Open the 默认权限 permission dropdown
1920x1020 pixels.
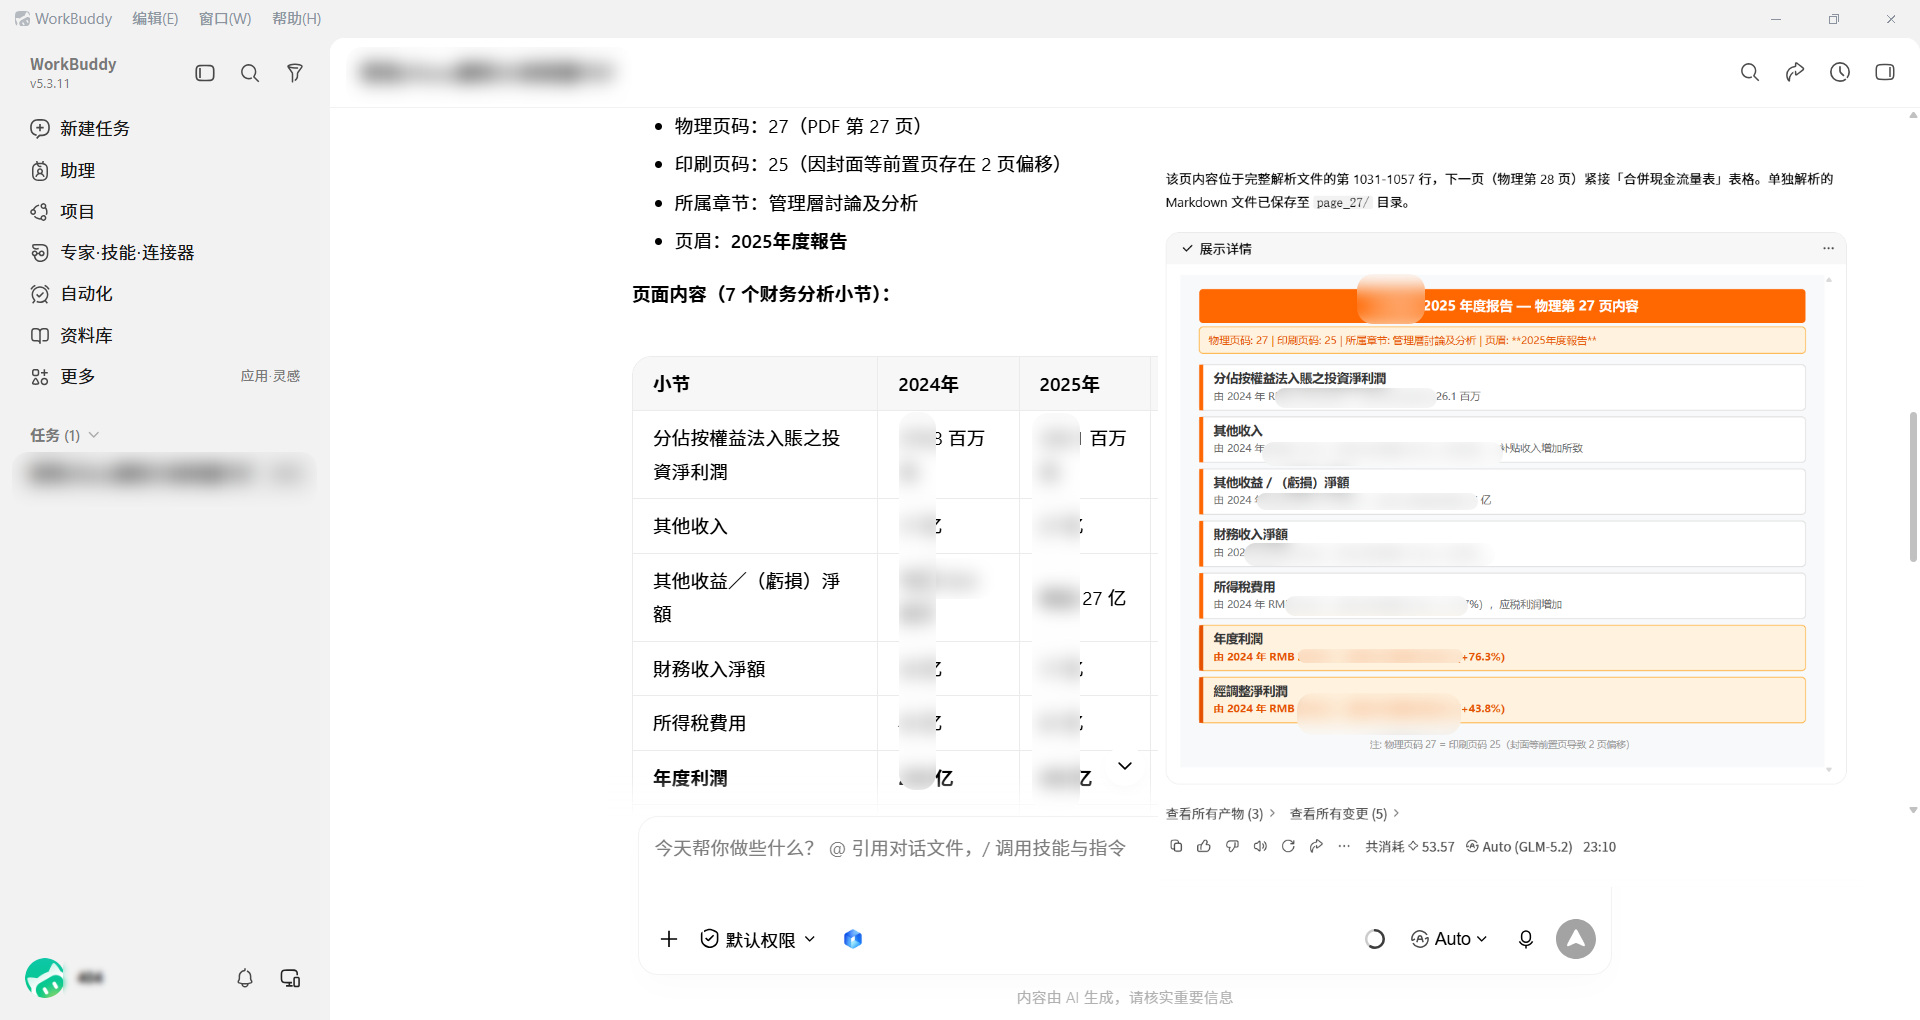[x=758, y=939]
